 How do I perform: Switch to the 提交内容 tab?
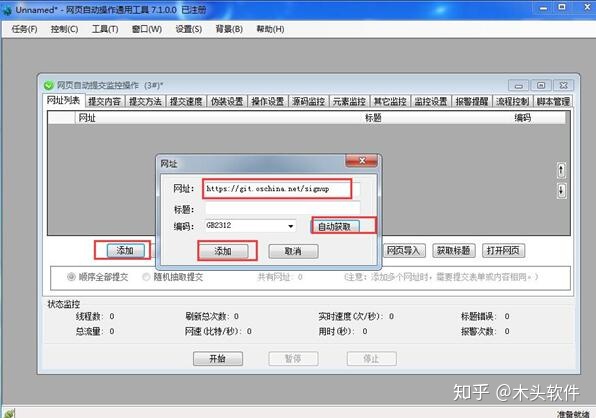105,101
